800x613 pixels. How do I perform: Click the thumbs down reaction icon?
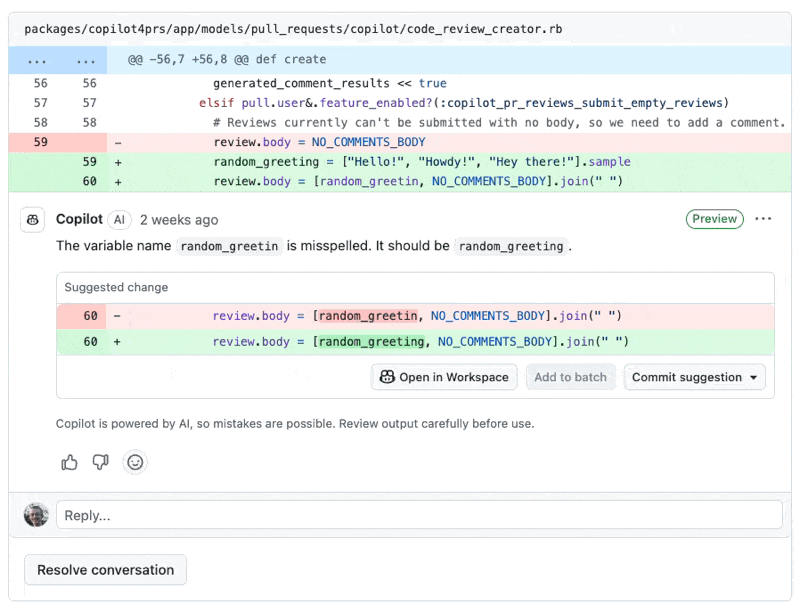(x=101, y=462)
